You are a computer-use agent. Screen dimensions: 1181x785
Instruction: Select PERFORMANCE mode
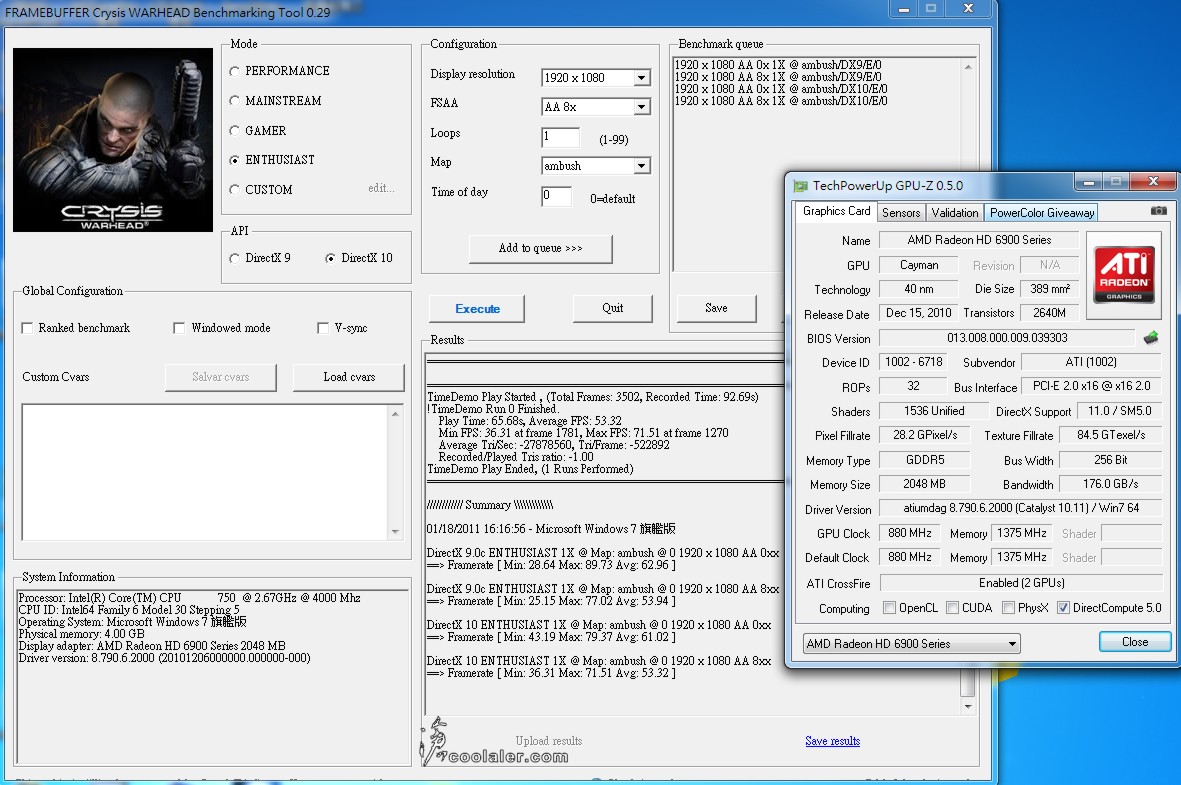234,71
